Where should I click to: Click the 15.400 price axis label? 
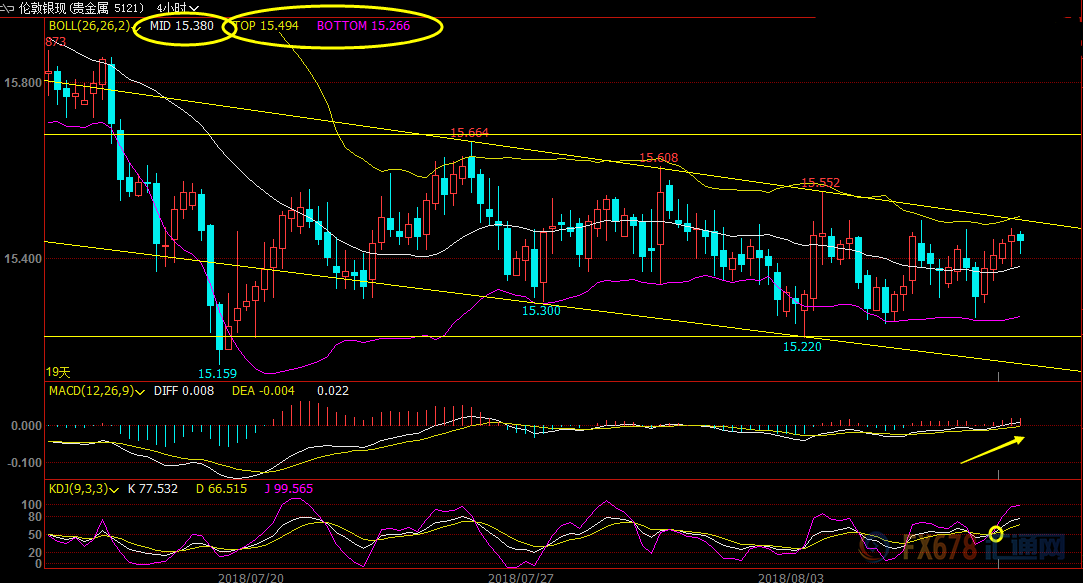[x=23, y=259]
